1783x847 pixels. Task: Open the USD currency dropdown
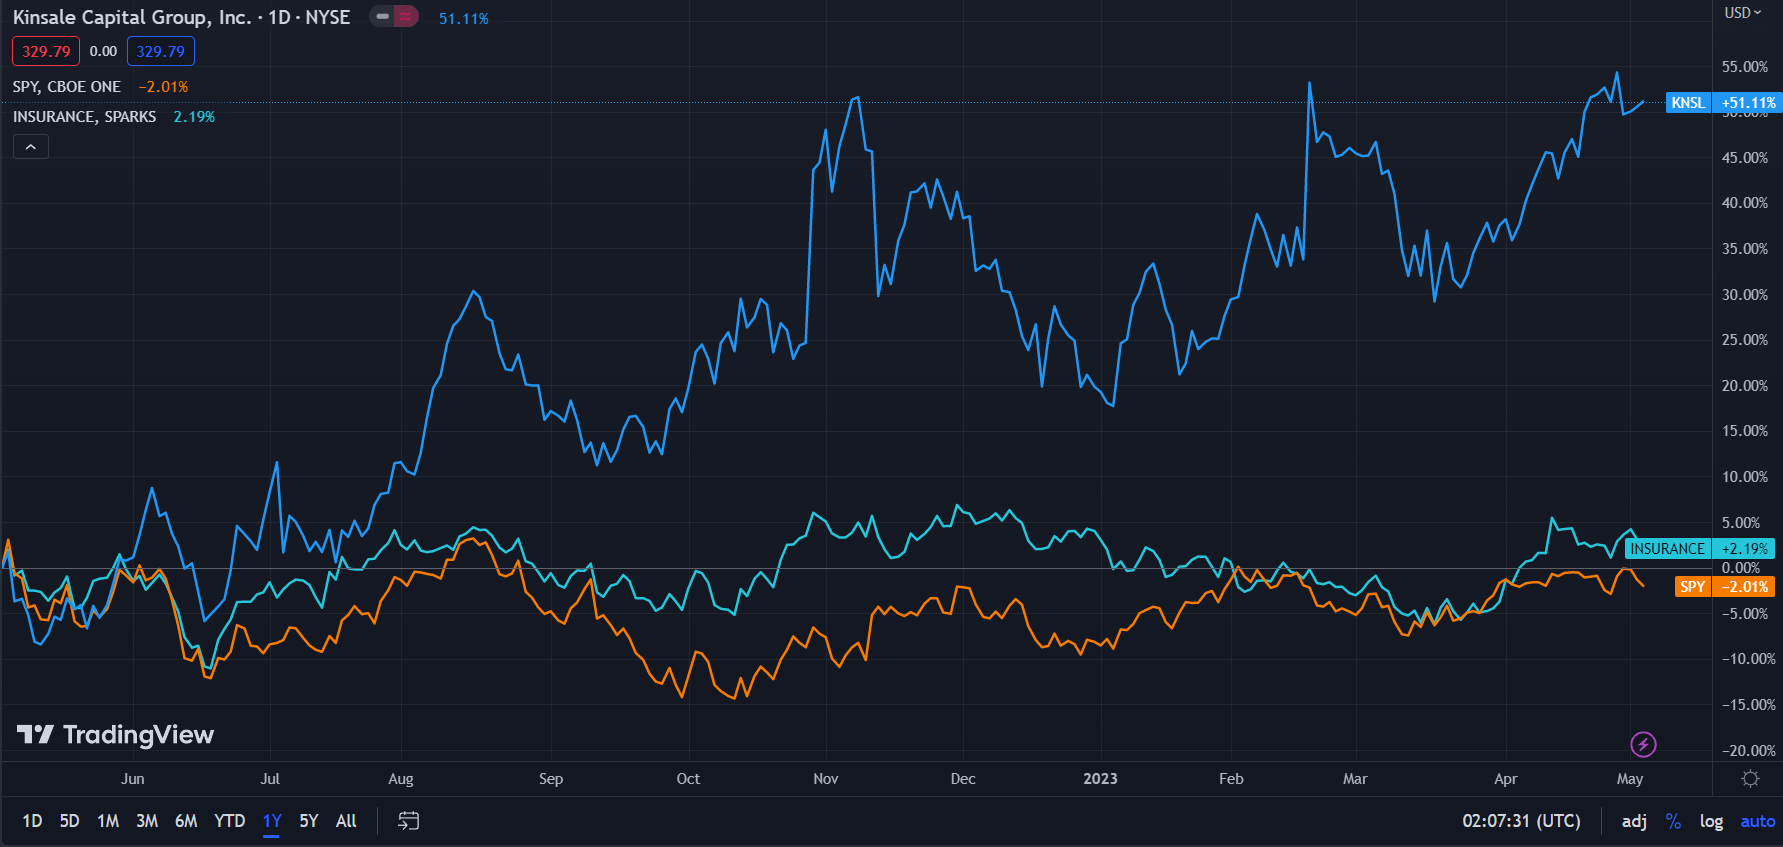1743,13
